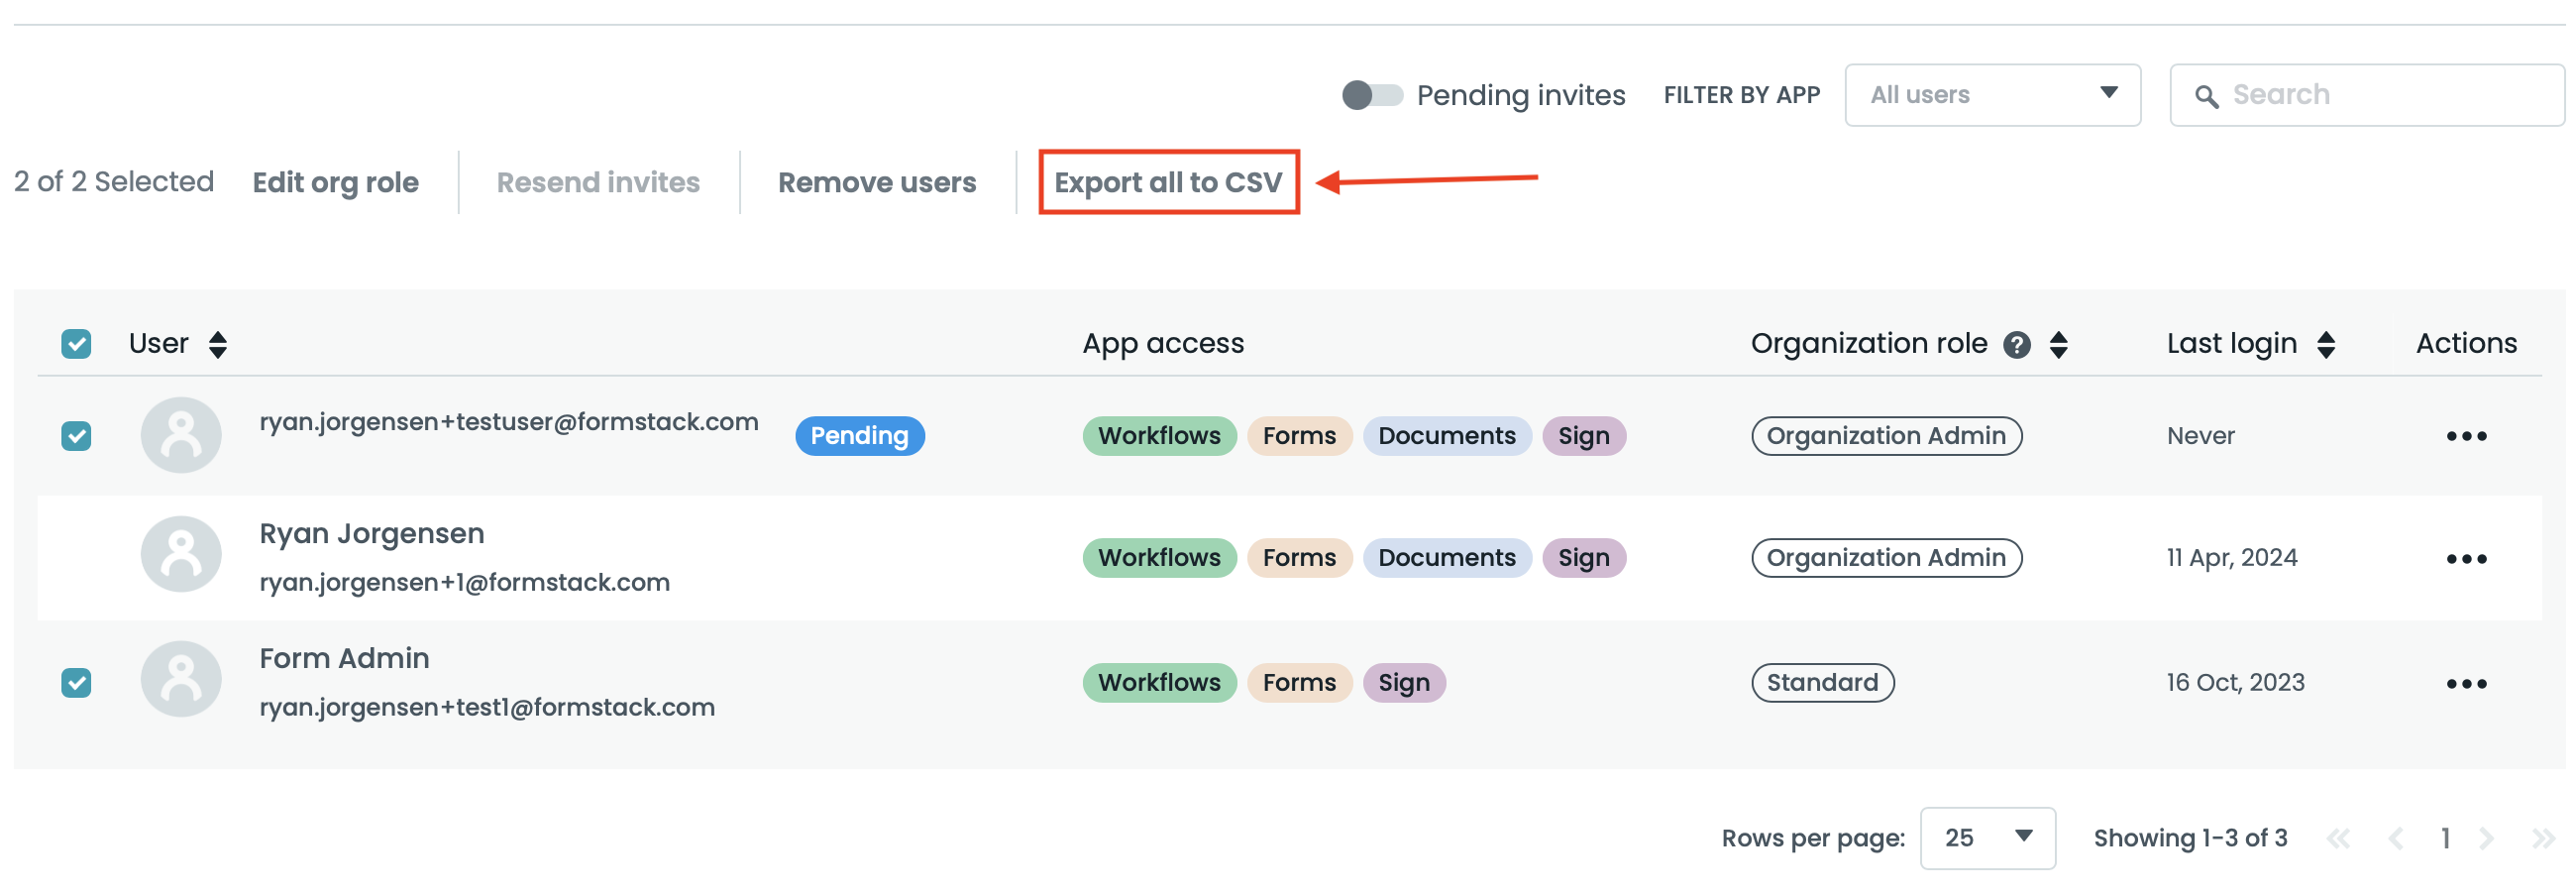This screenshot has width=2576, height=895.
Task: Open the All users filter dropdown
Action: click(1991, 95)
